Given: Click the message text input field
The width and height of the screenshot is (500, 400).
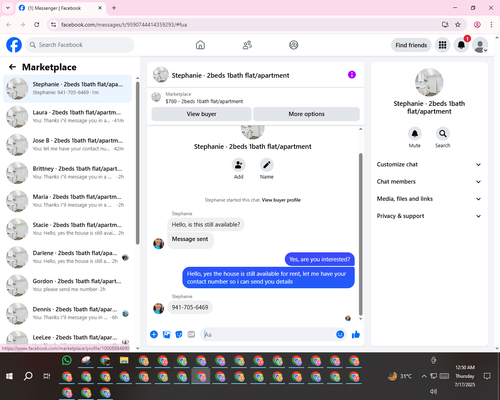Looking at the screenshot, I should click(x=268, y=334).
